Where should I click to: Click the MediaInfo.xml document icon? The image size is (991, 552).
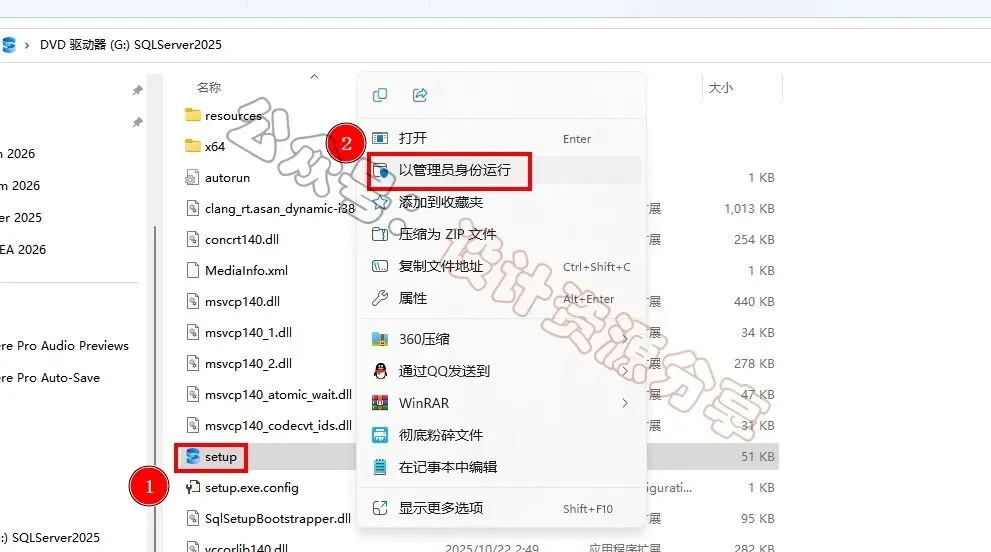click(193, 271)
